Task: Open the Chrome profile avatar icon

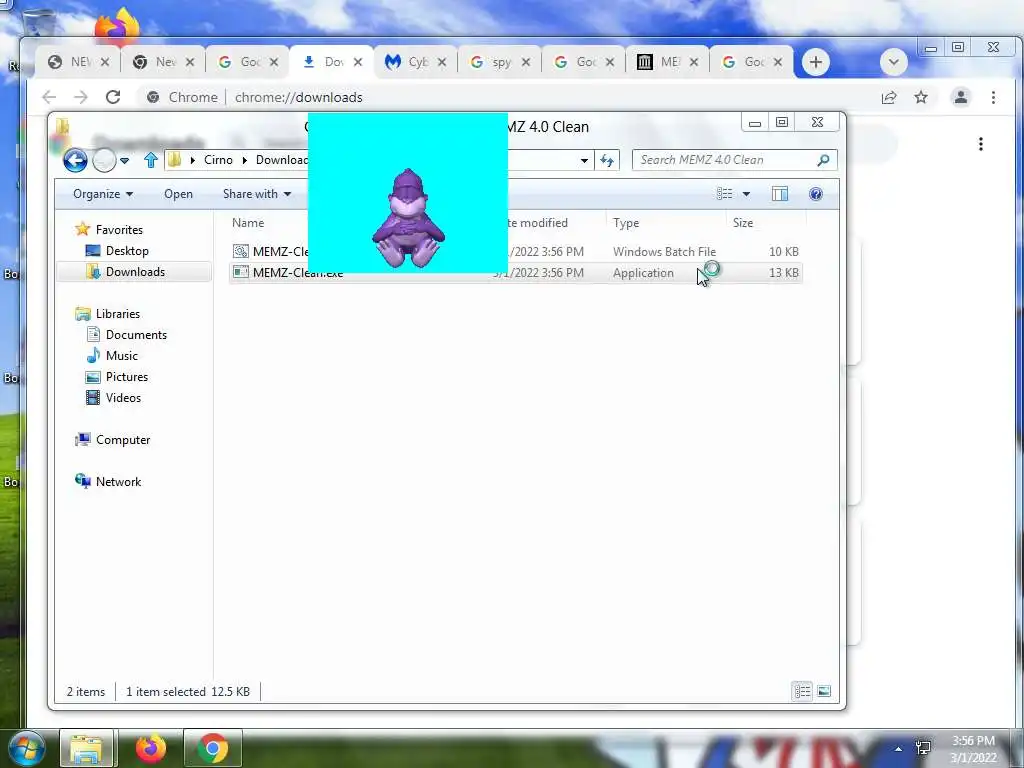Action: (x=961, y=97)
